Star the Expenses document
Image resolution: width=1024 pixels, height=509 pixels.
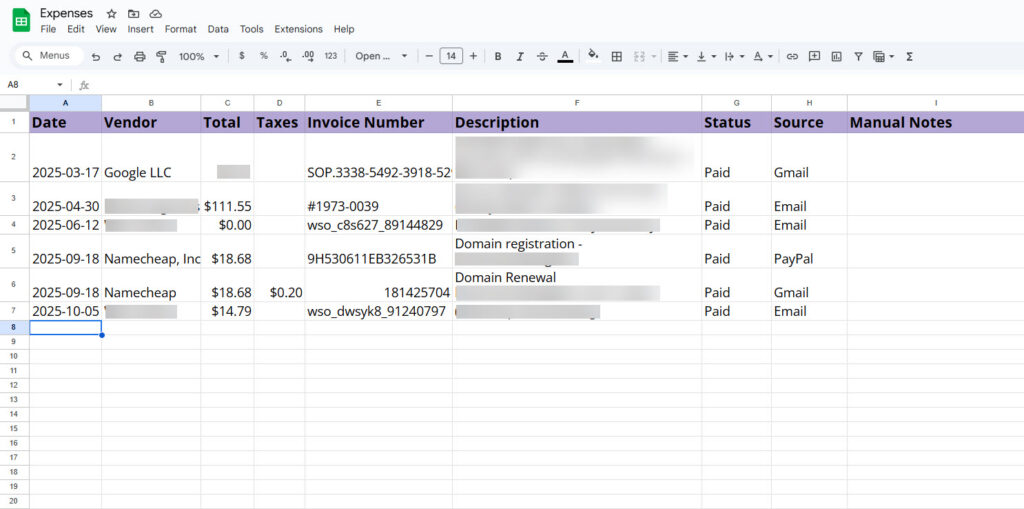click(112, 14)
